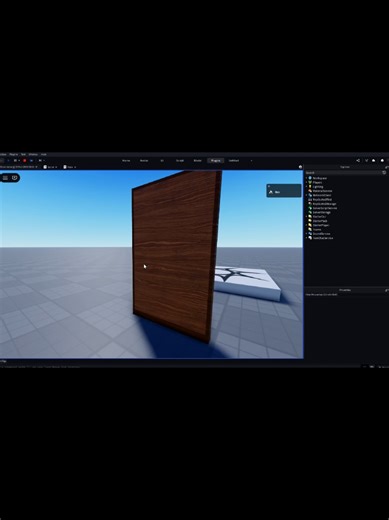Select ReplicatedFirst in the Explorer
This screenshot has height=520, width=389.
(x=322, y=199)
